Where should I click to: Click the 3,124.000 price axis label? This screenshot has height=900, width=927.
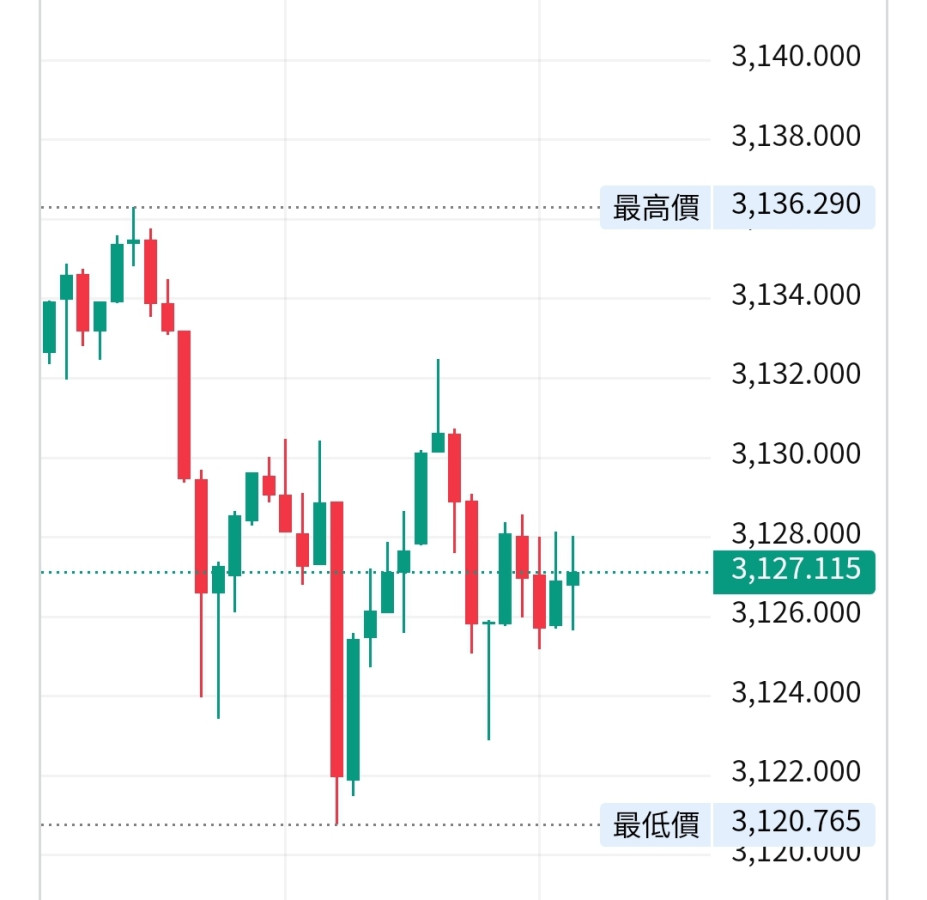[x=795, y=692]
